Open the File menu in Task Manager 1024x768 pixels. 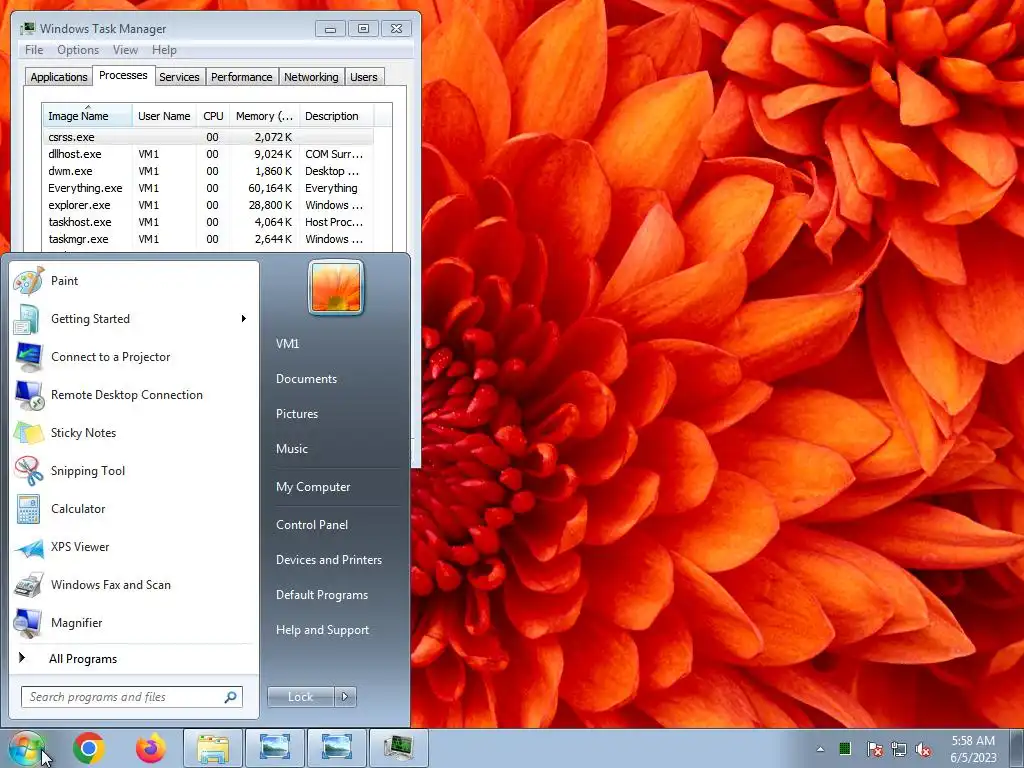[x=34, y=50]
